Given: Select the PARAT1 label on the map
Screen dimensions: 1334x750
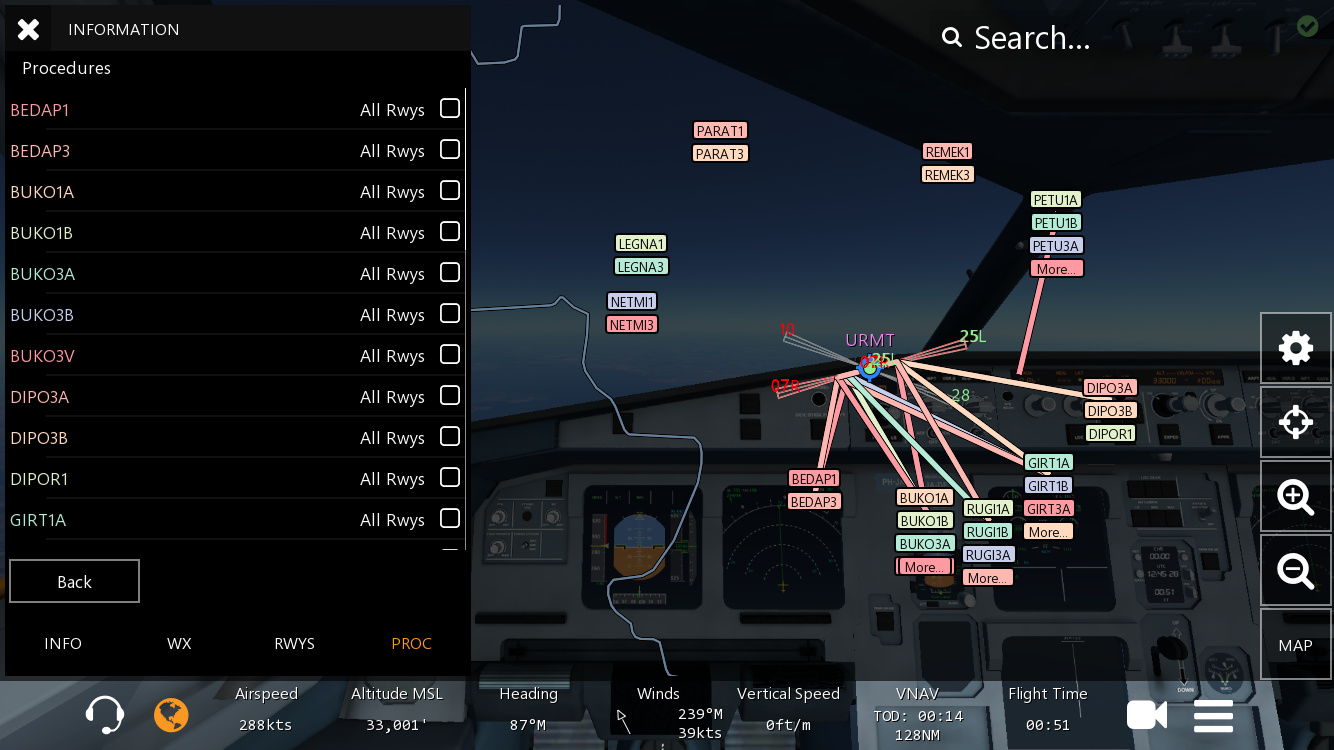Looking at the screenshot, I should tap(721, 131).
